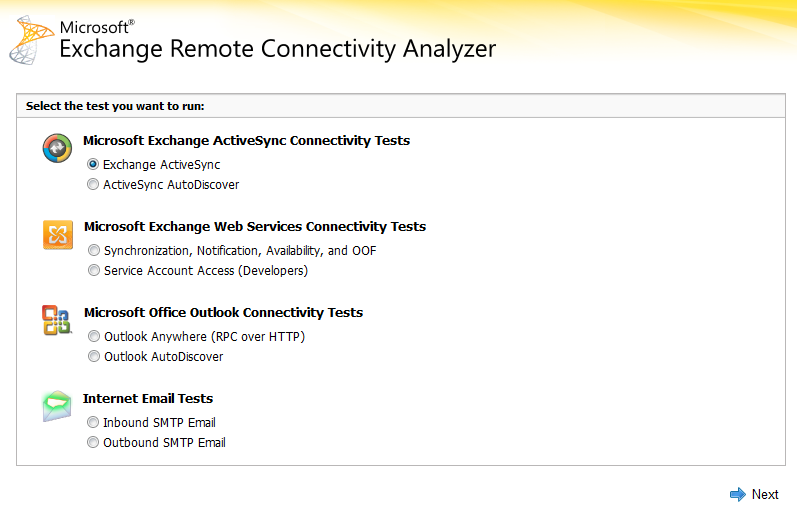The height and width of the screenshot is (528, 797).
Task: Click the Exchange ActiveSync circular sync icon
Action: tap(57, 148)
